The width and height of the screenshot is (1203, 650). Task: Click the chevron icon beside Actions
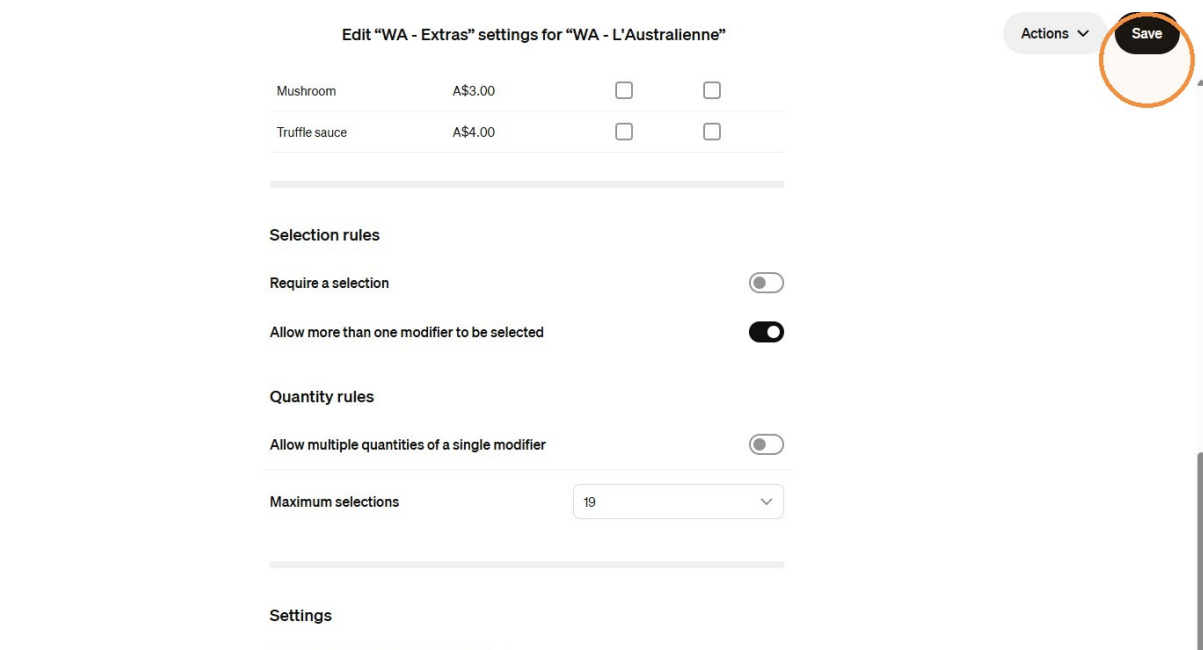point(1083,34)
